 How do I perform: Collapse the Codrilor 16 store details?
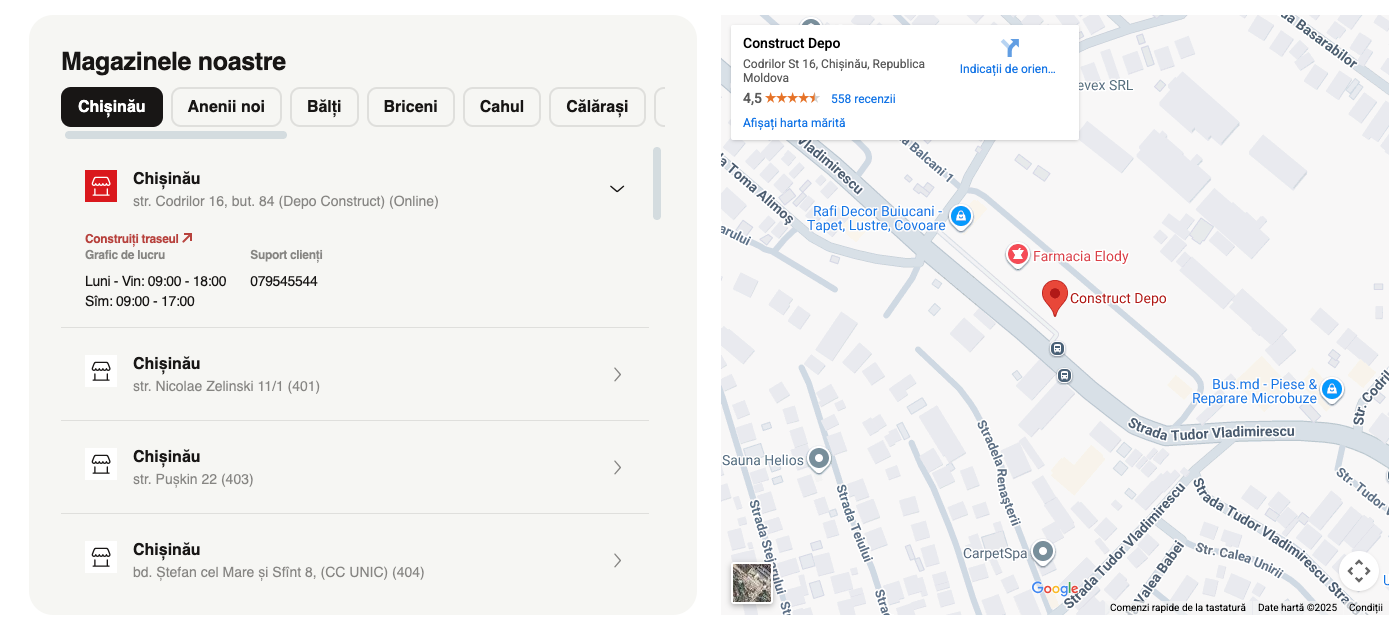pos(617,188)
